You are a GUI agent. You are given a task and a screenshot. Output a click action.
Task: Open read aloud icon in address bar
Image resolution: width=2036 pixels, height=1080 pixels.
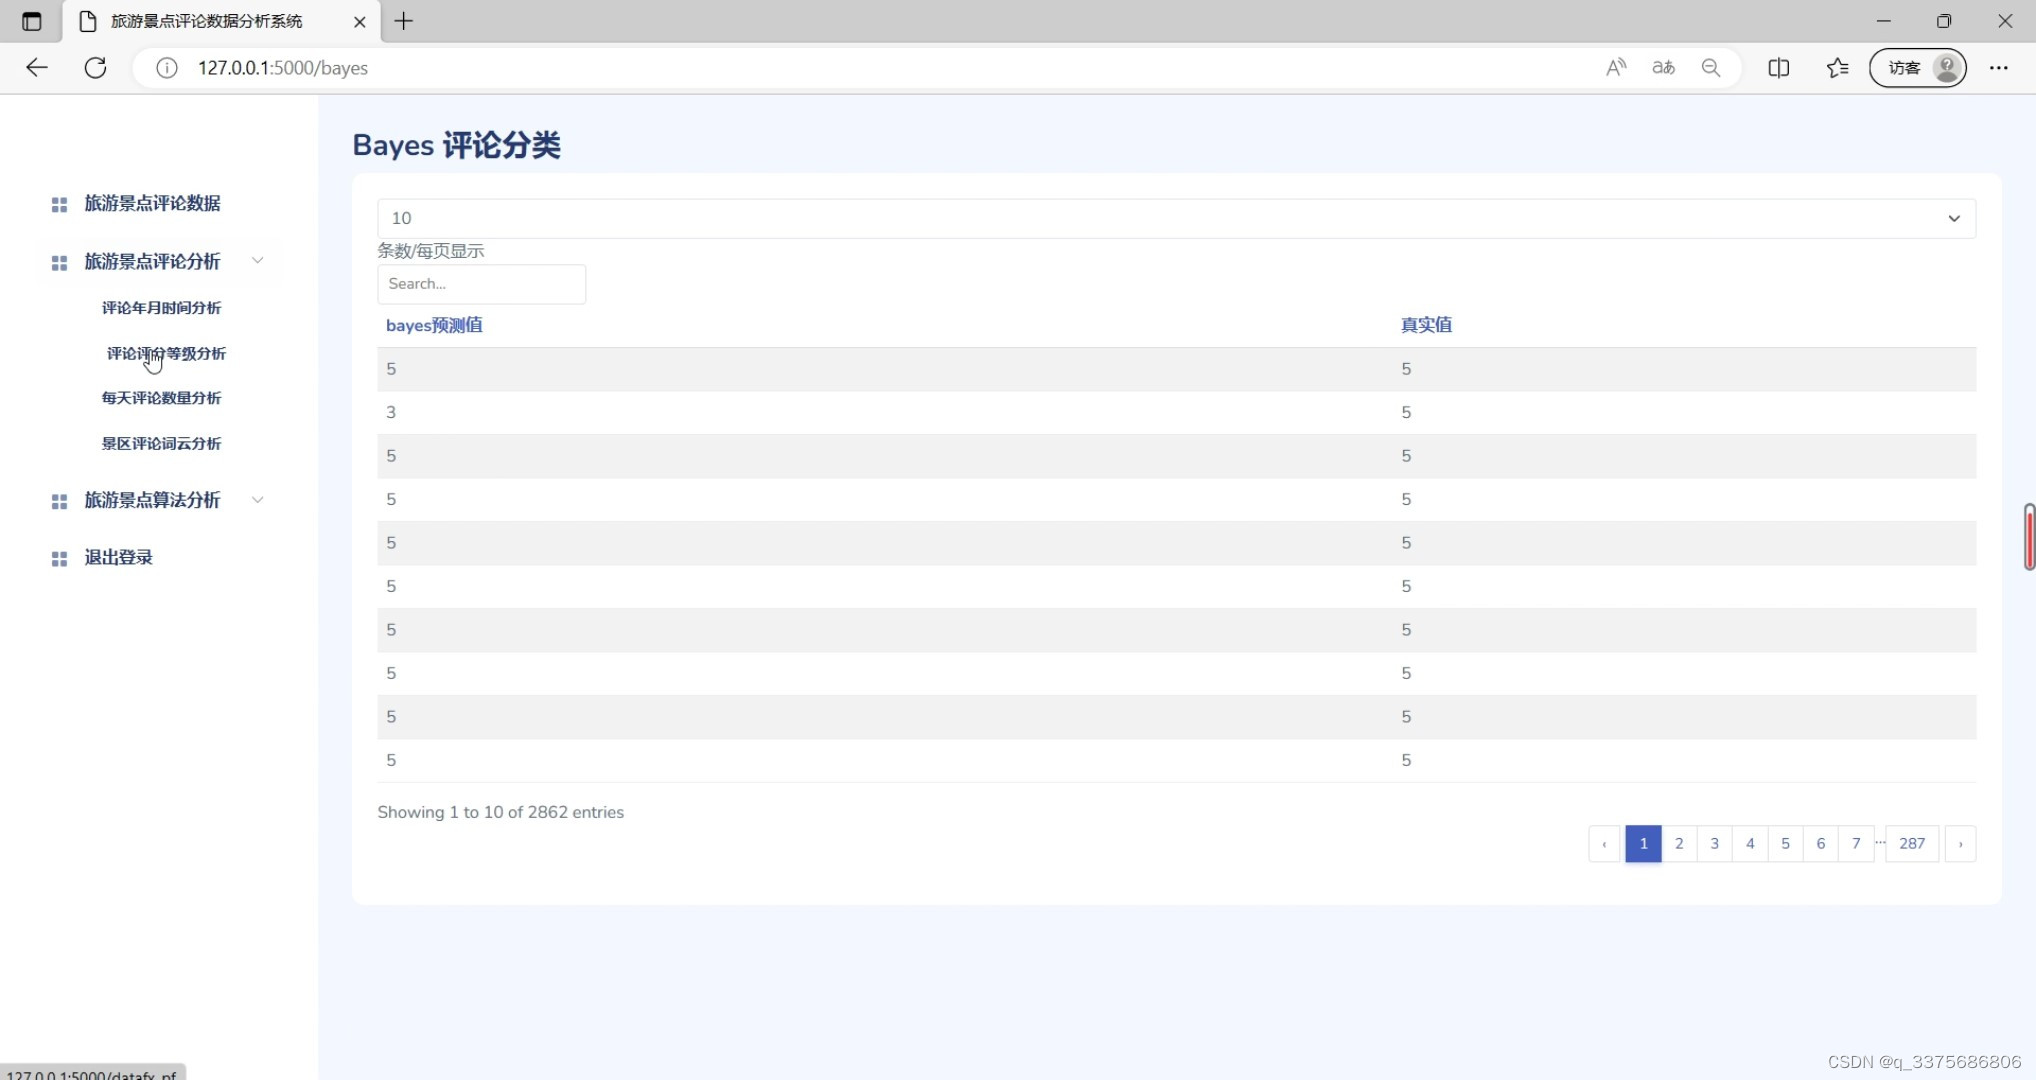coord(1615,67)
